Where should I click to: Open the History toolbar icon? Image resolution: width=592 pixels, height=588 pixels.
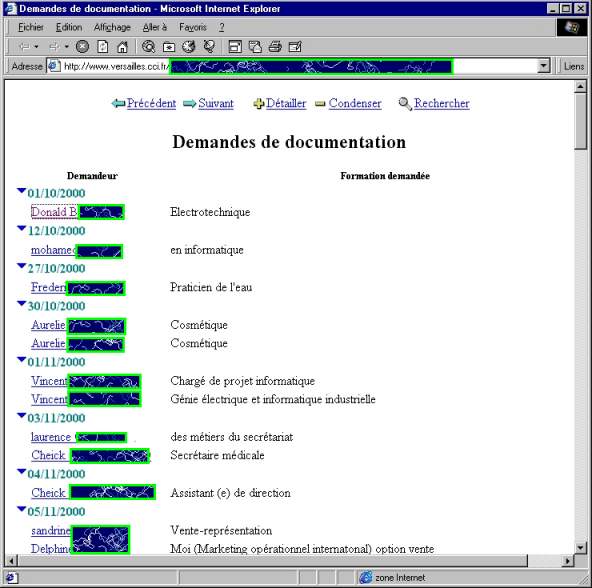[189, 47]
